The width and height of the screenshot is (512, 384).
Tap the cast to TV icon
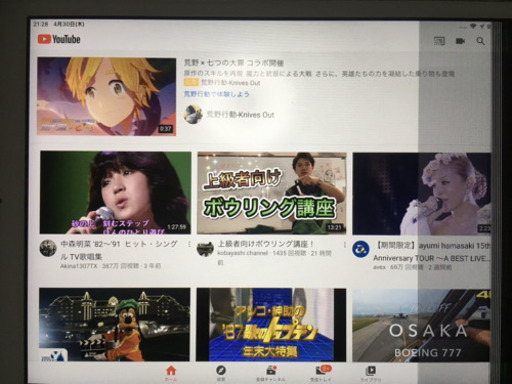(439, 41)
